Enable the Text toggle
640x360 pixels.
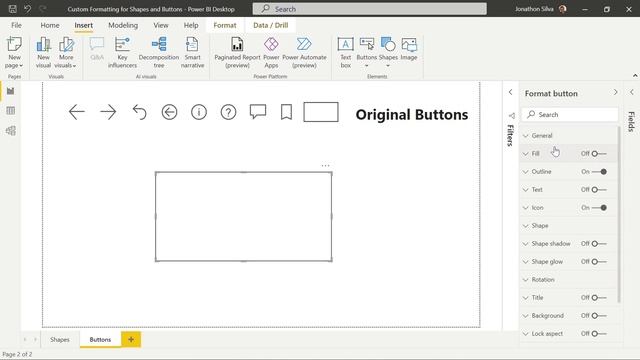(x=599, y=189)
